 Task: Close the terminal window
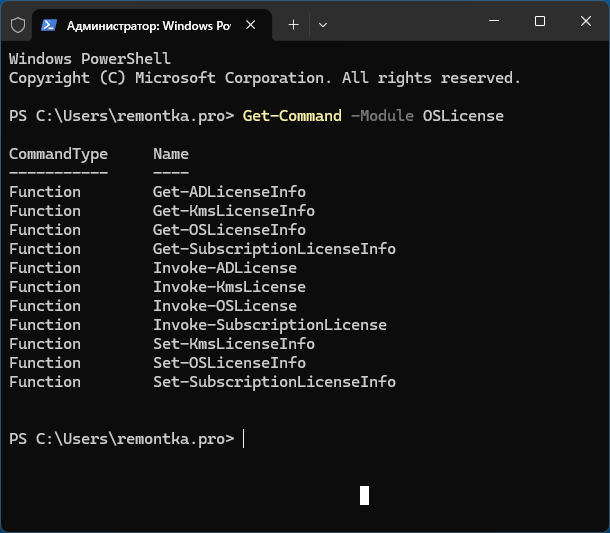(586, 21)
